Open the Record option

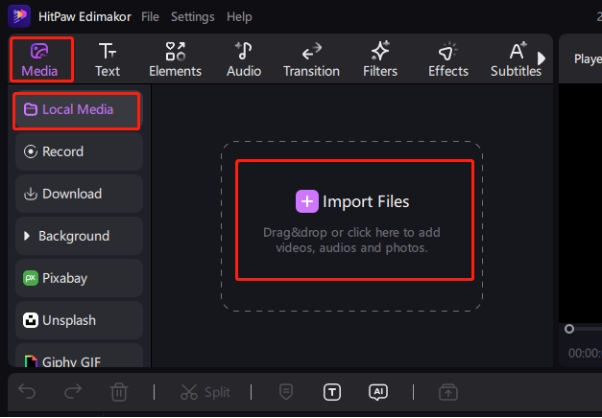79,152
